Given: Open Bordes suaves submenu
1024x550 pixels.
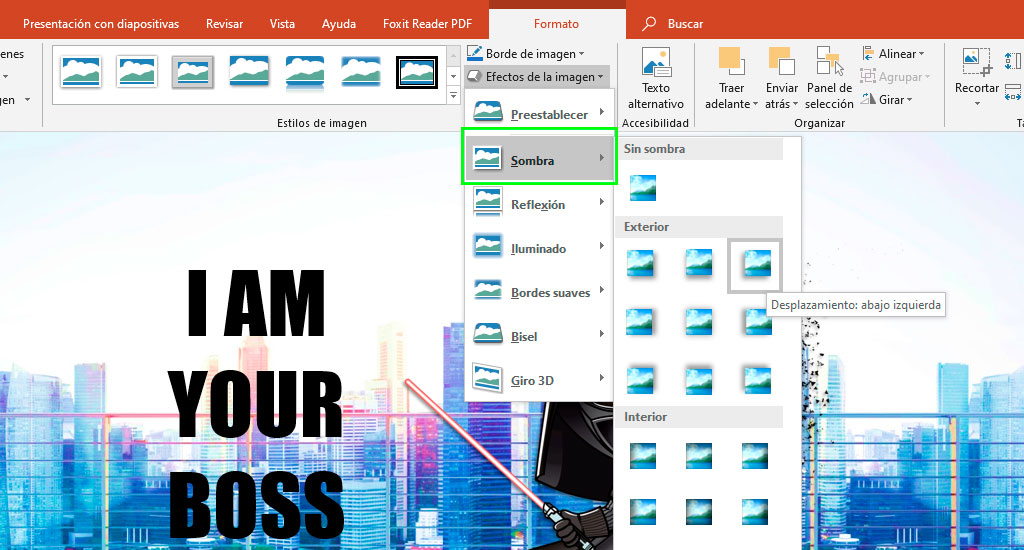Looking at the screenshot, I should 539,292.
